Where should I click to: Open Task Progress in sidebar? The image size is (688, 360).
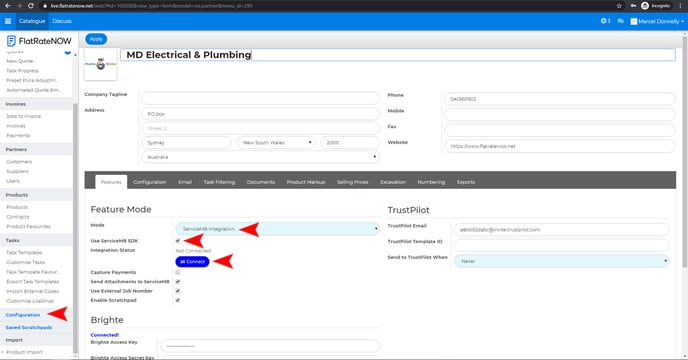click(x=22, y=71)
